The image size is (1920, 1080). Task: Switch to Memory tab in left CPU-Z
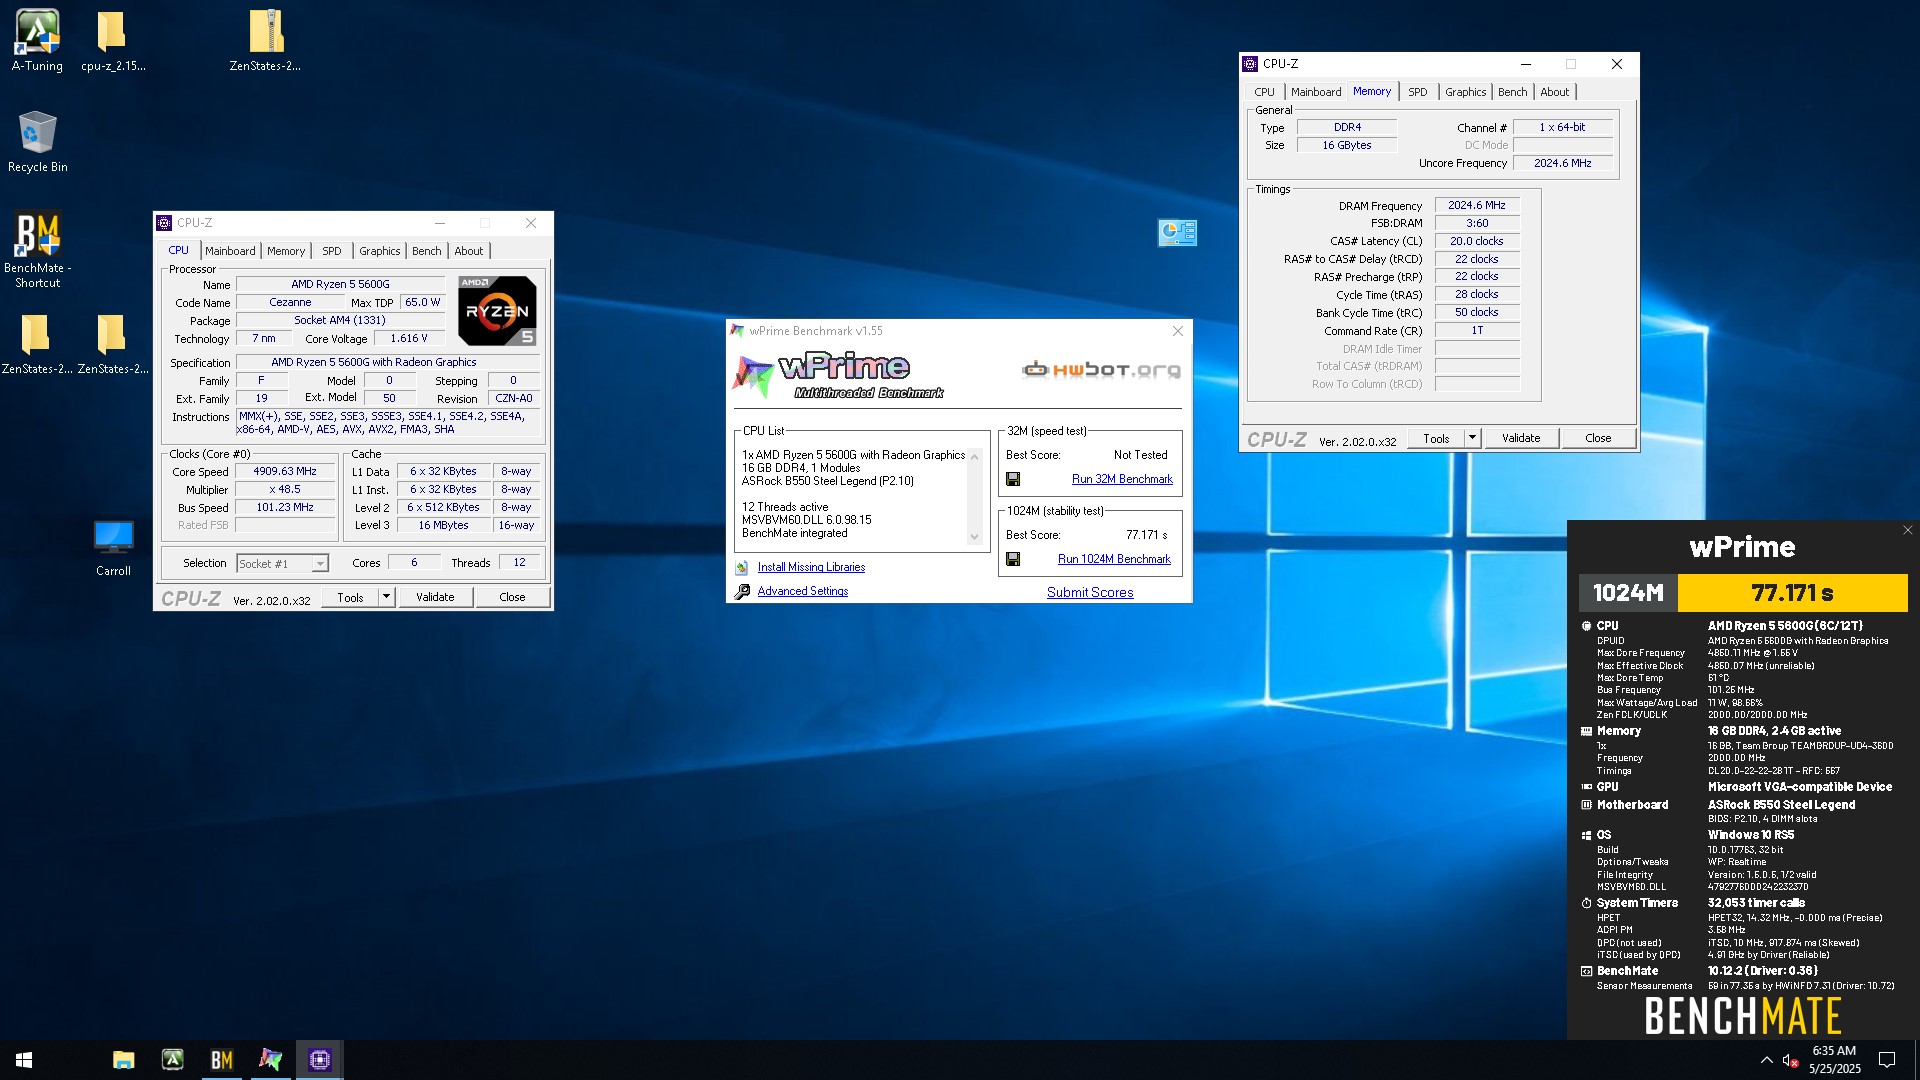point(286,251)
